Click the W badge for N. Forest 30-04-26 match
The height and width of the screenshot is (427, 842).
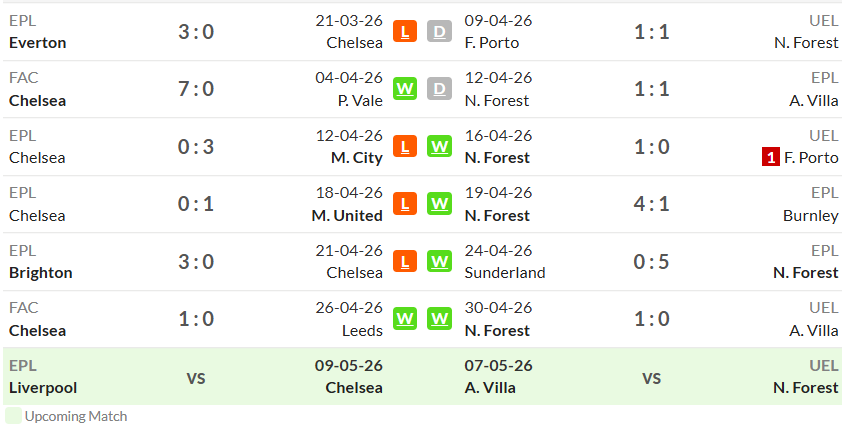click(439, 319)
